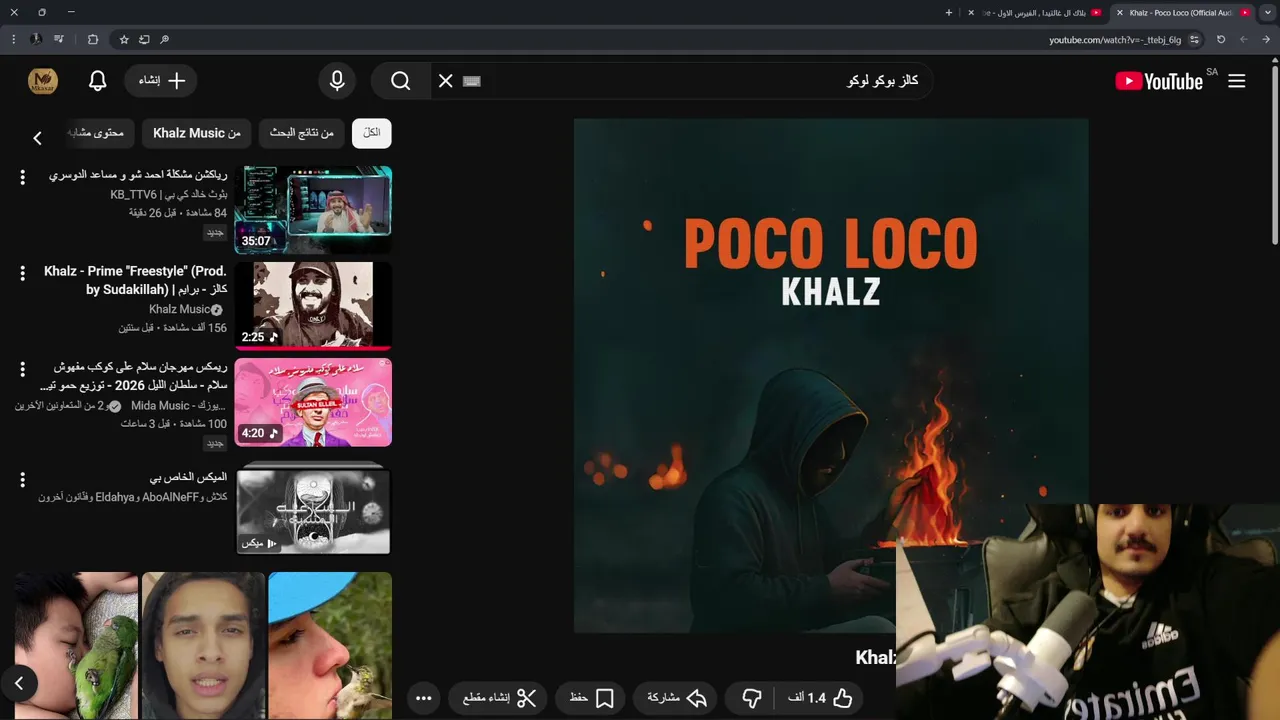
Task: Start voice search with microphone
Action: point(337,81)
